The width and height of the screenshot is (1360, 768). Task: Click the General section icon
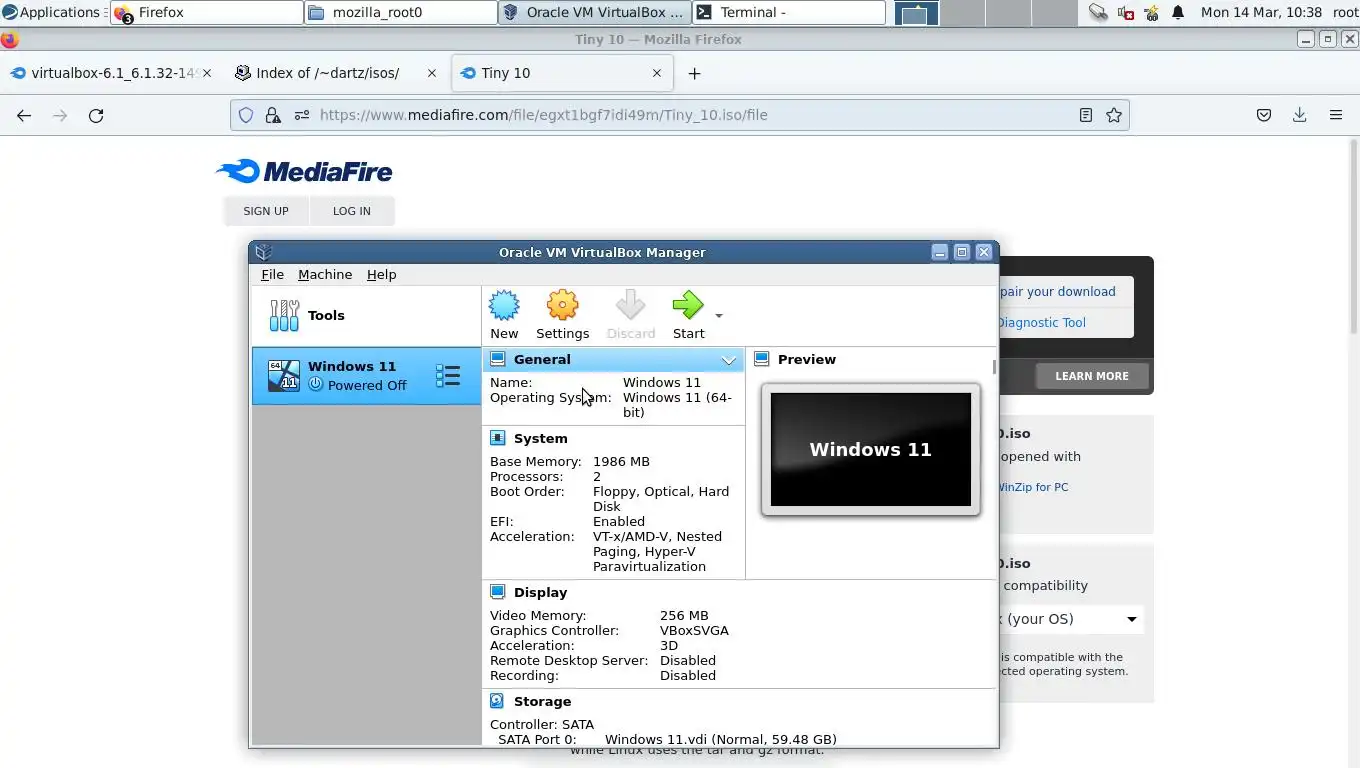497,359
